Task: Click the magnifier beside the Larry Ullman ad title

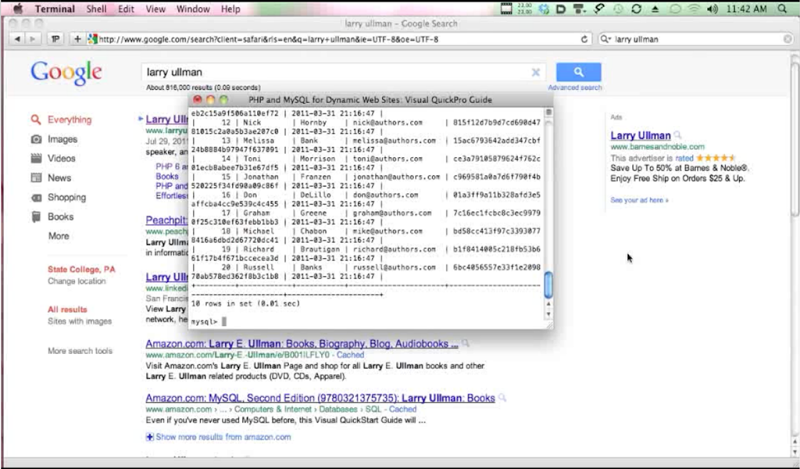Action: [677, 135]
